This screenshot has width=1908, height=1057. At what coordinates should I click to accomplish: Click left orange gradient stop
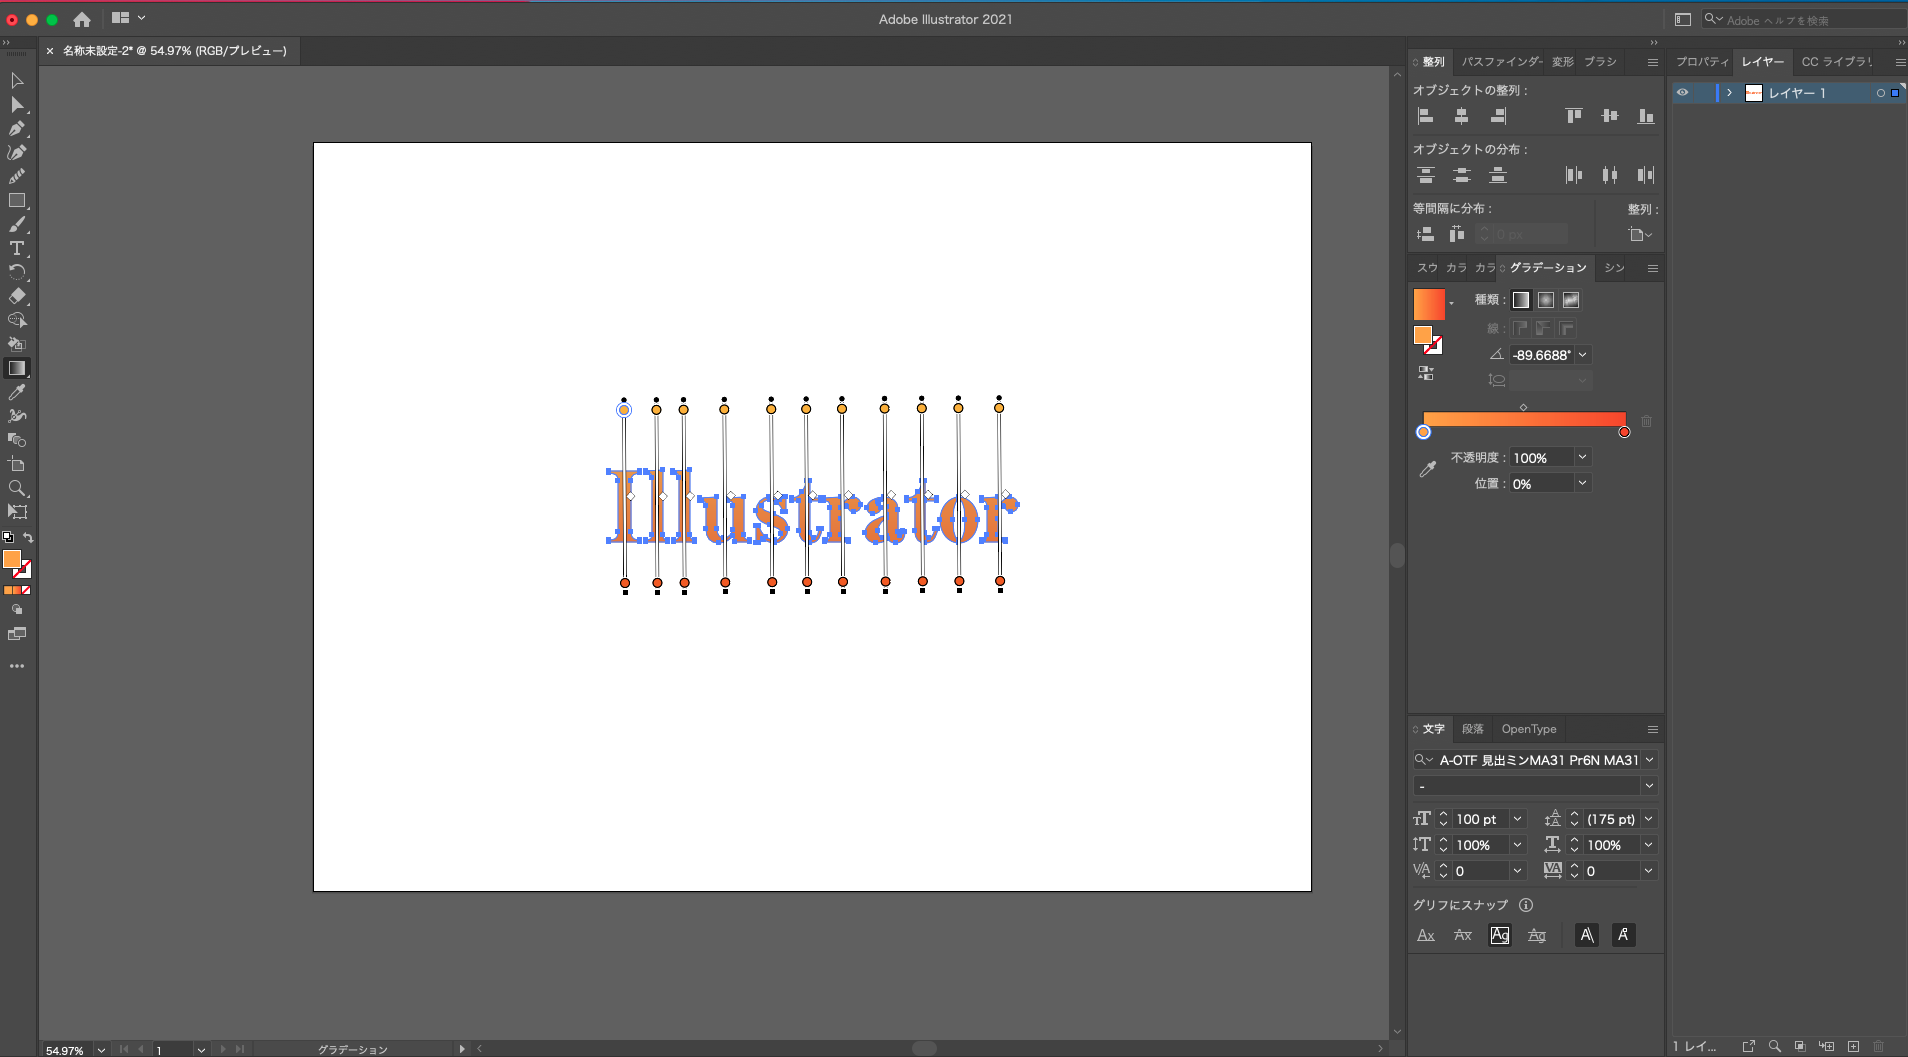tap(1424, 432)
